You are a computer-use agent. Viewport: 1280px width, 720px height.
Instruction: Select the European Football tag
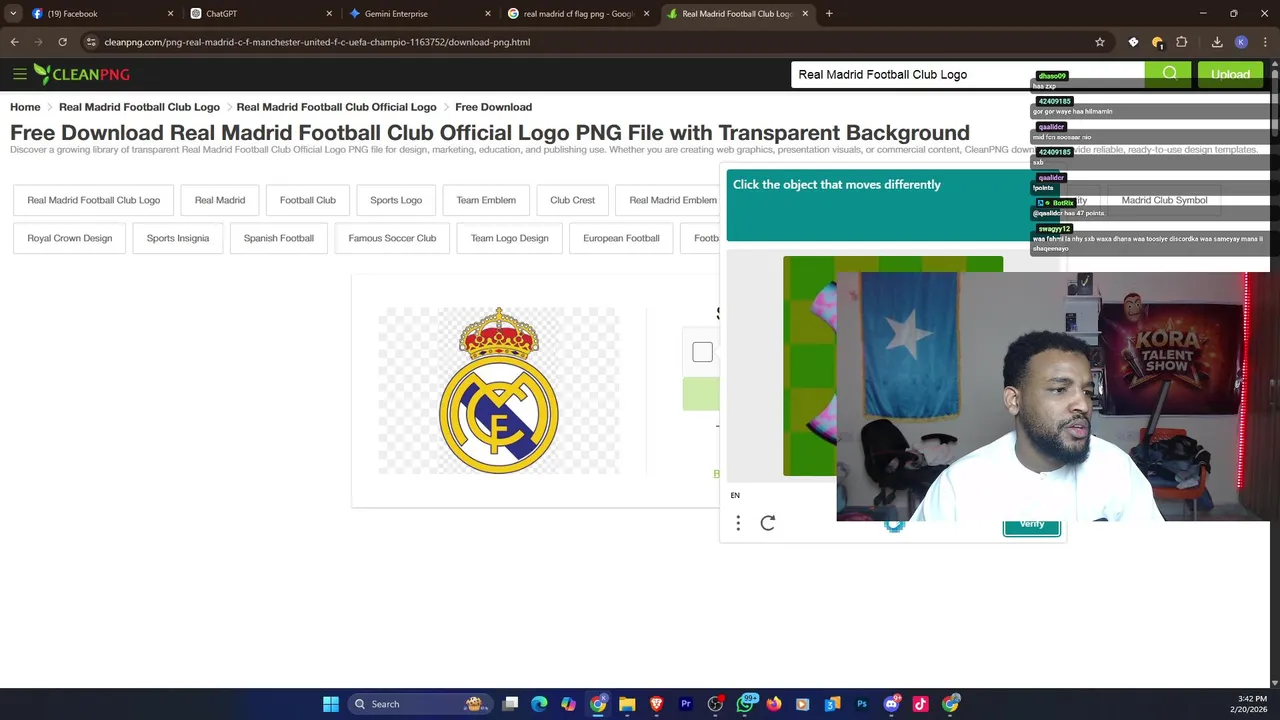[x=621, y=238]
